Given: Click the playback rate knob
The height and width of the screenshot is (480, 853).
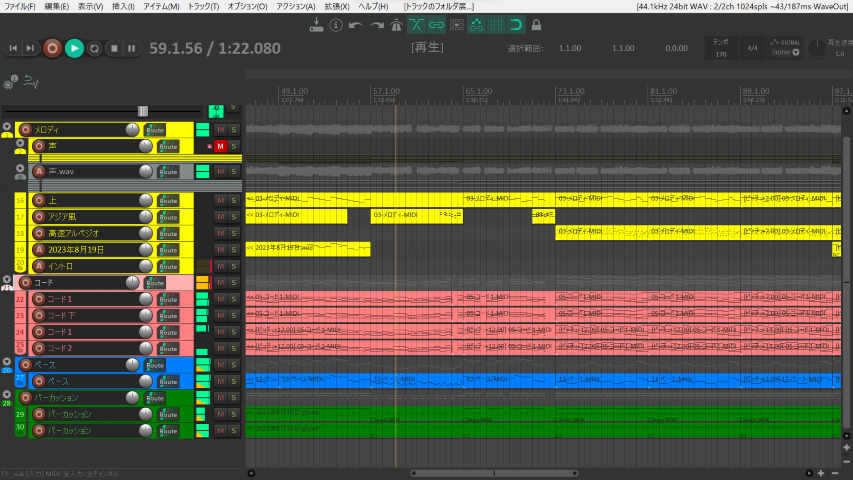Looking at the screenshot, I should pos(816,48).
